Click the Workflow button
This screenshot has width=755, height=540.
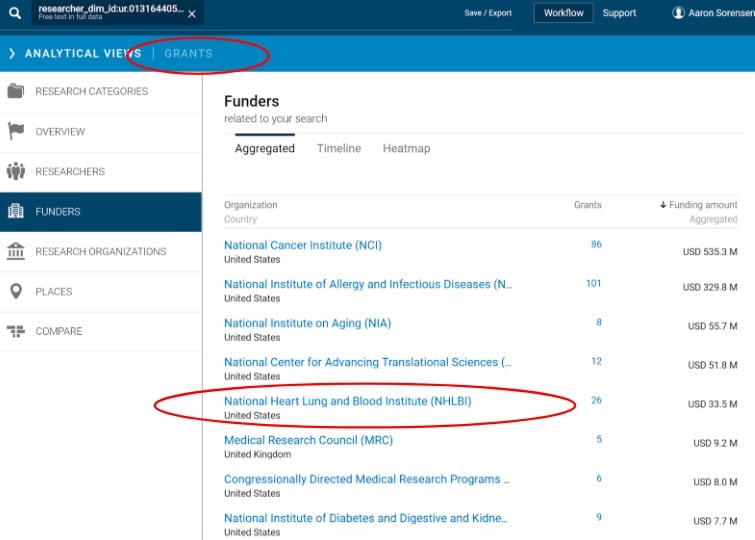coord(563,13)
